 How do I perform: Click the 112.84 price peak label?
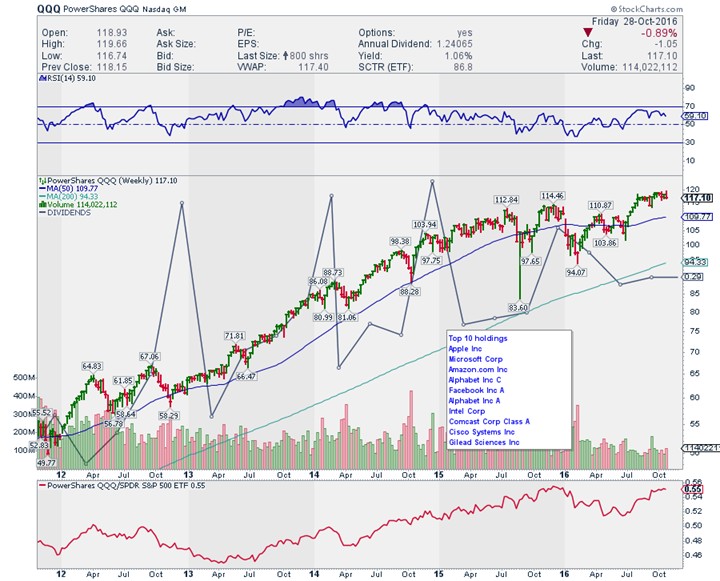click(506, 199)
